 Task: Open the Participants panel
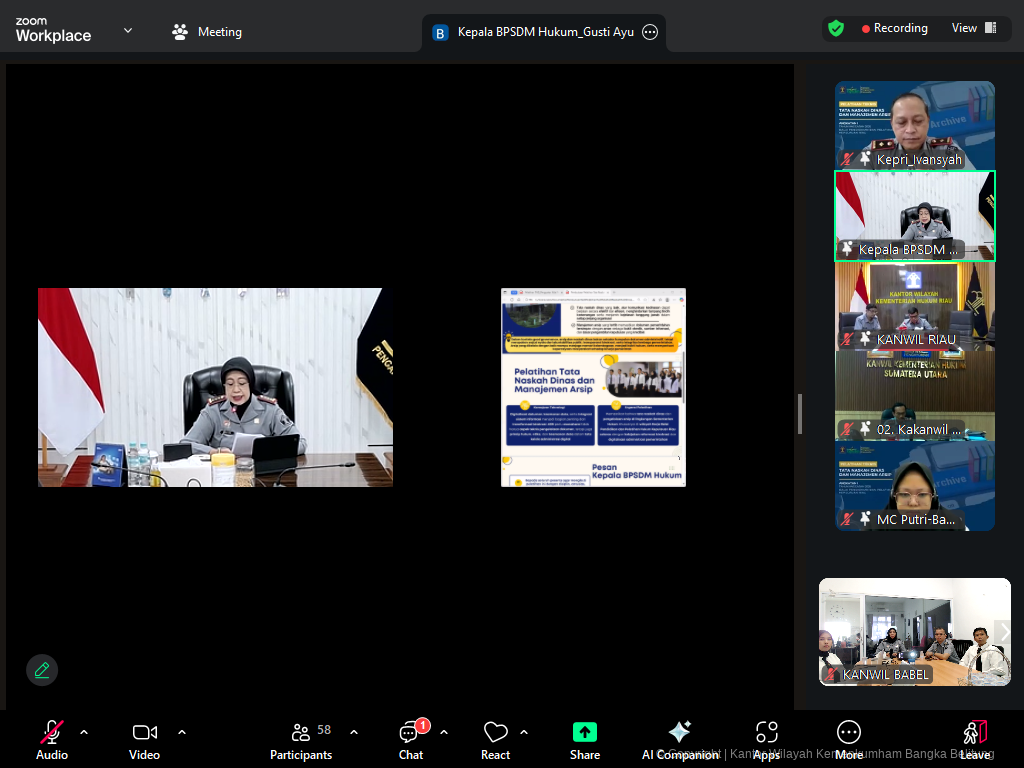click(x=301, y=740)
